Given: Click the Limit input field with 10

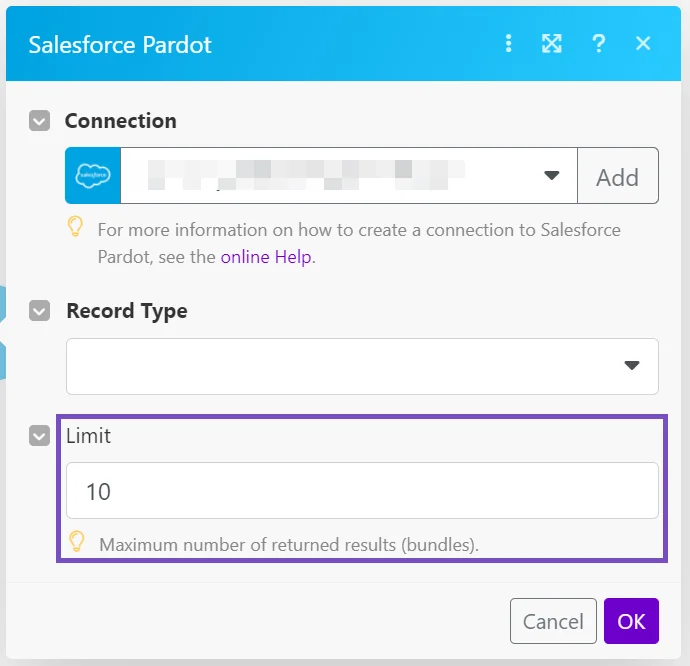Looking at the screenshot, I should (362, 491).
